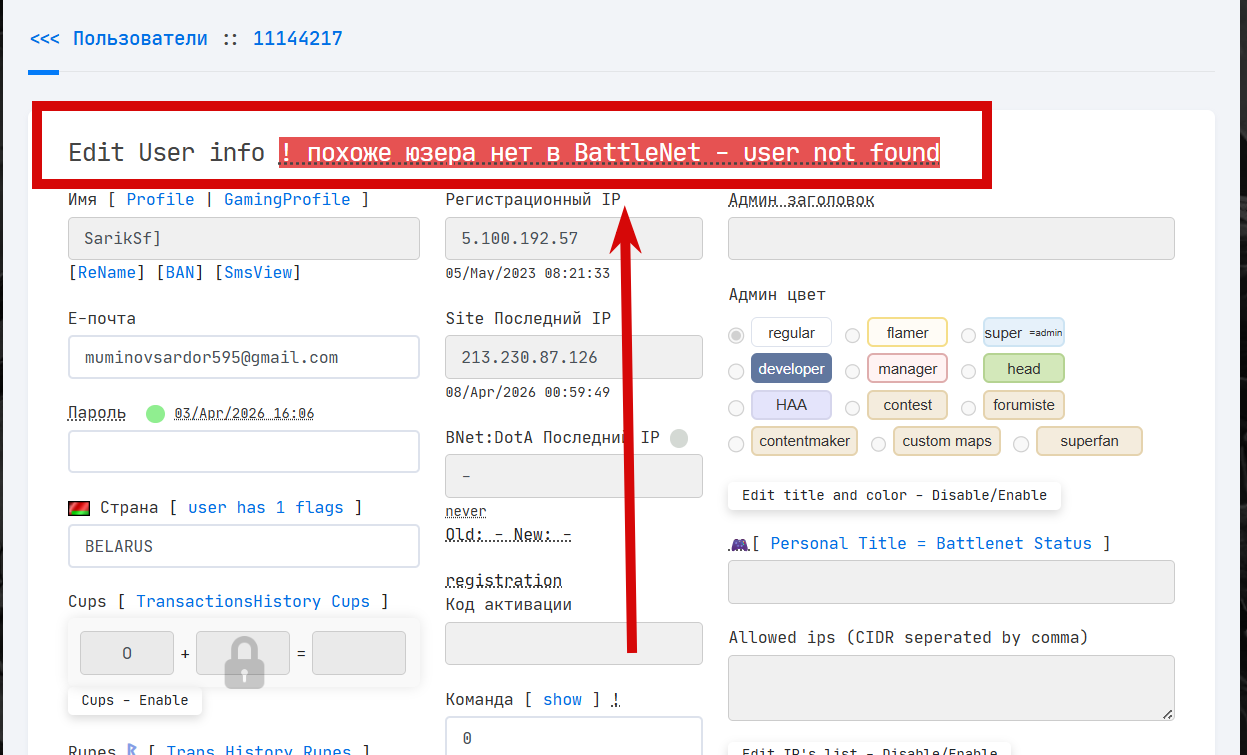Open the SmsView link

(x=258, y=272)
